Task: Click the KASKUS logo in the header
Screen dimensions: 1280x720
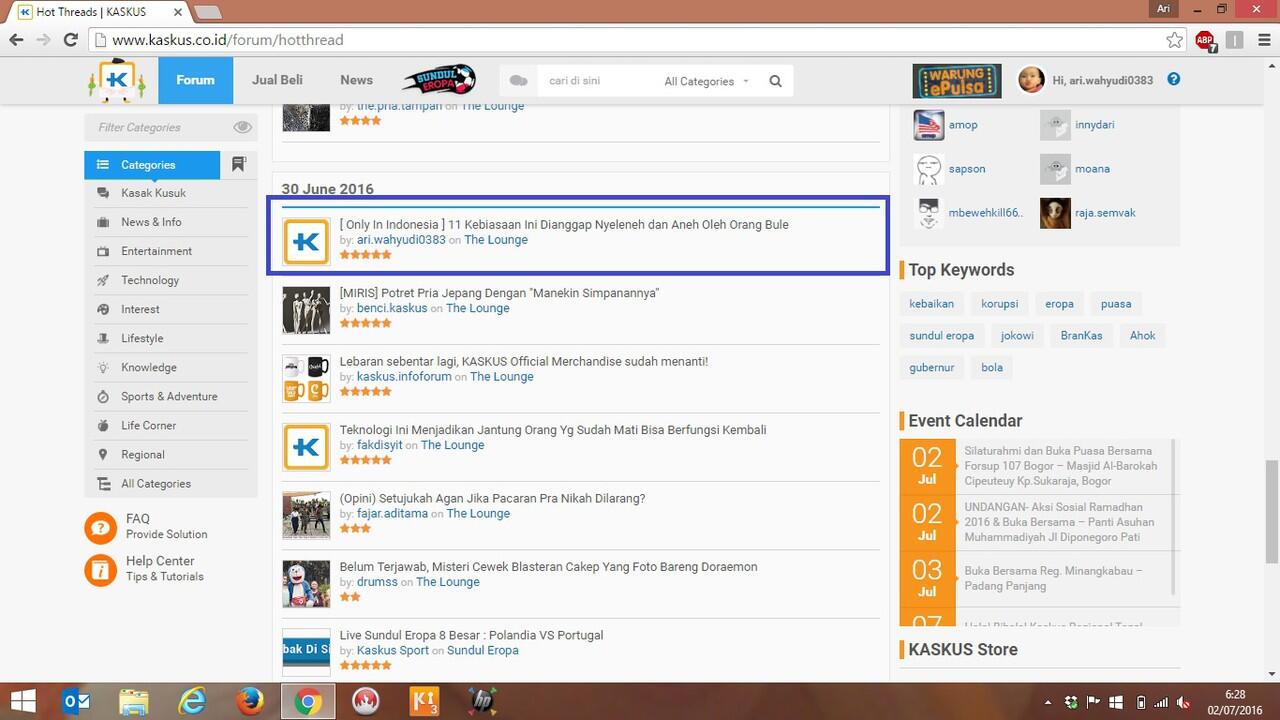Action: tap(116, 81)
